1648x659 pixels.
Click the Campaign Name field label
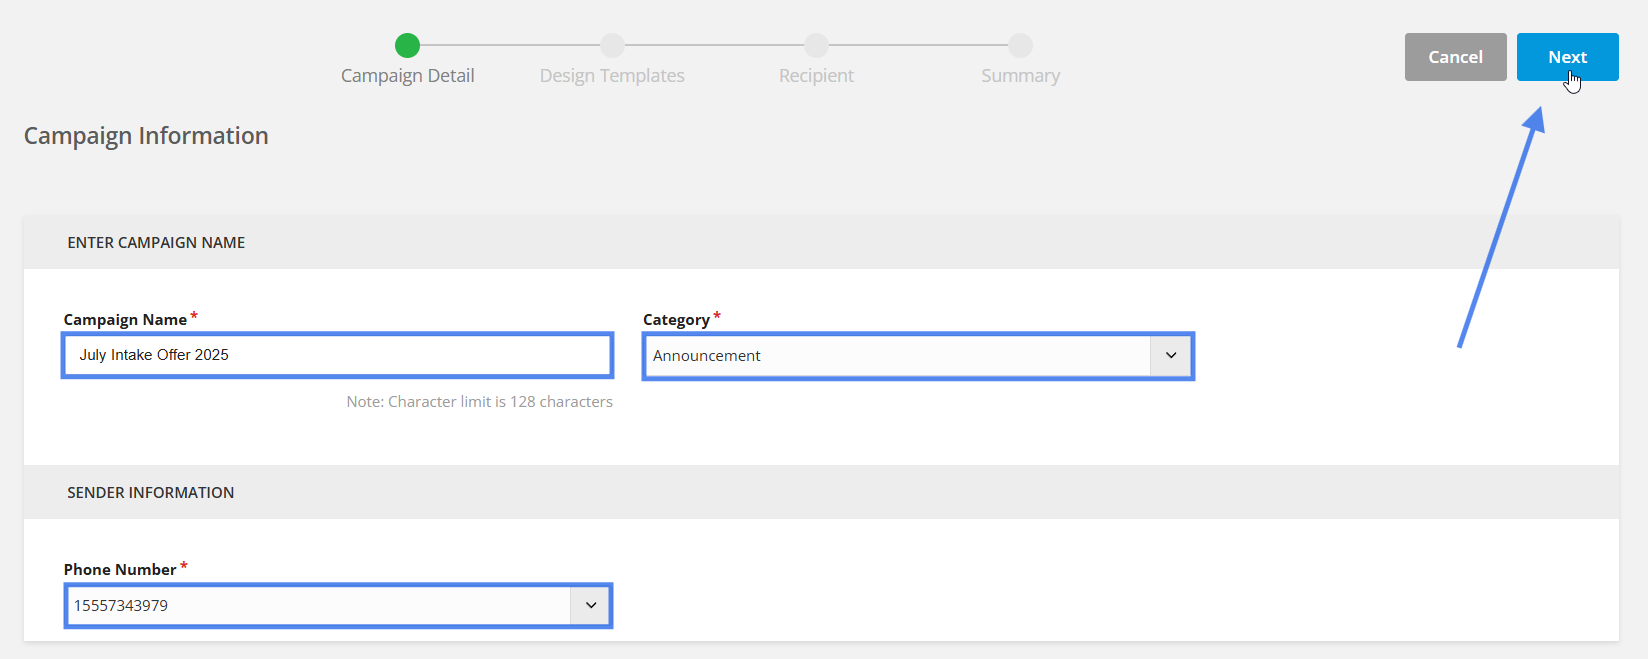(125, 320)
